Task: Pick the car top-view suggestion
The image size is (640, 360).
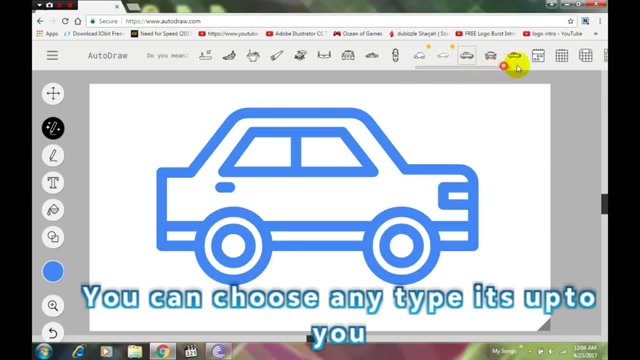Action: (x=395, y=56)
